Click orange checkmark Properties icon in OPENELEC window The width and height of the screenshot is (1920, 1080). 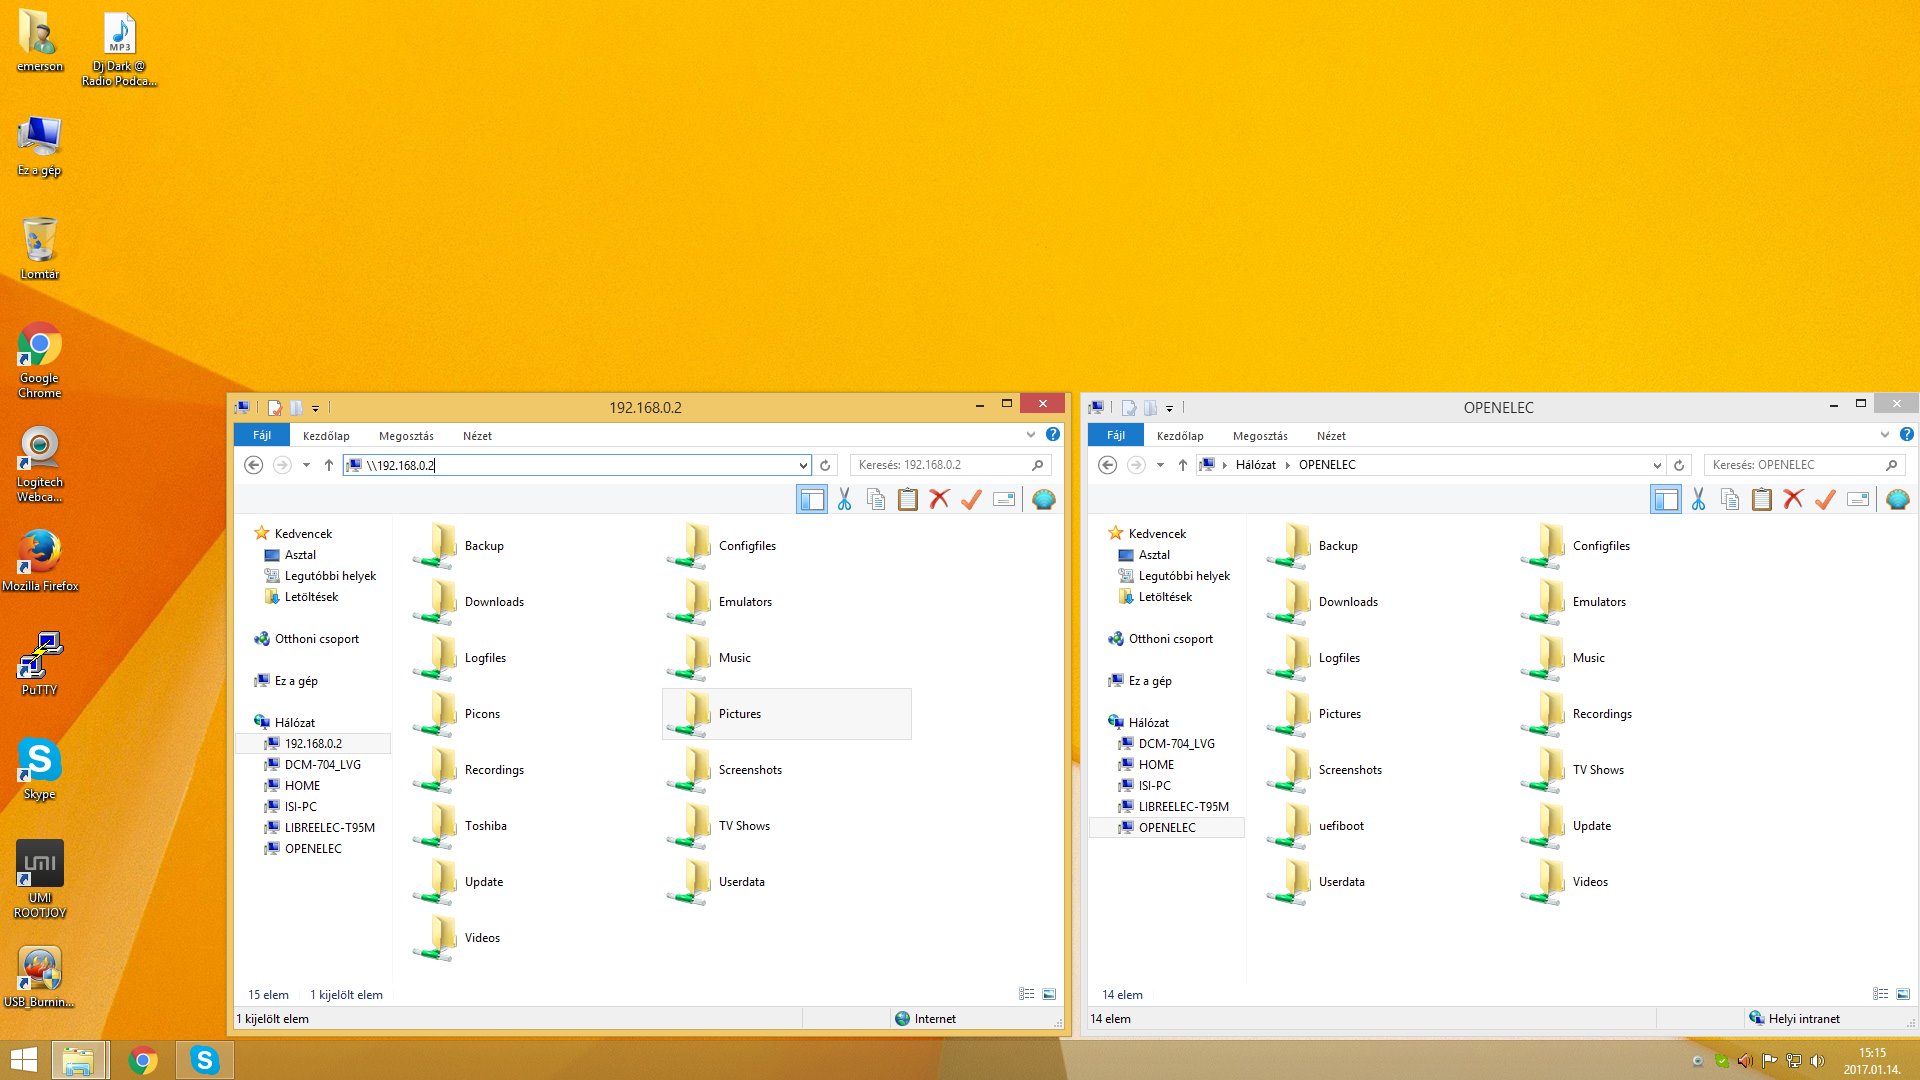(x=1825, y=499)
